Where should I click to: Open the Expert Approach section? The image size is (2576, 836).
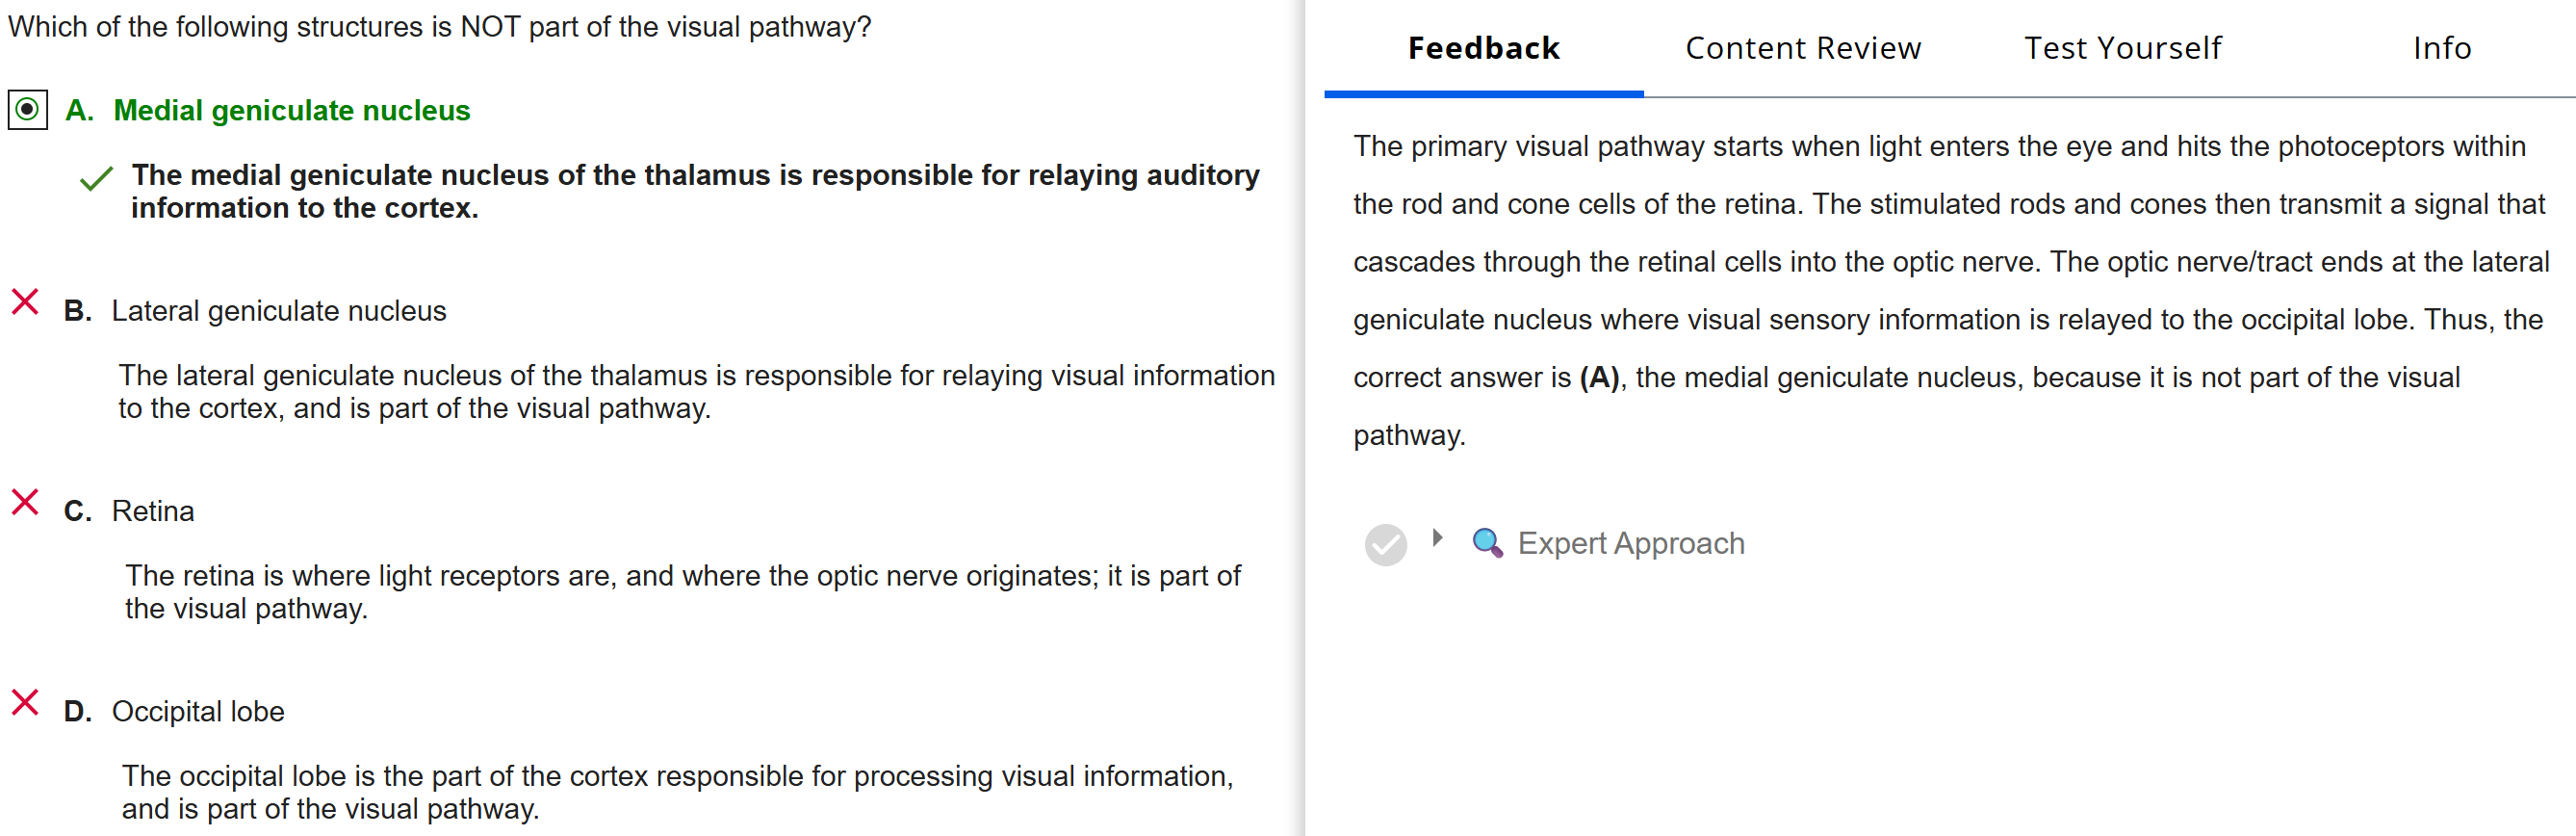coord(1630,543)
